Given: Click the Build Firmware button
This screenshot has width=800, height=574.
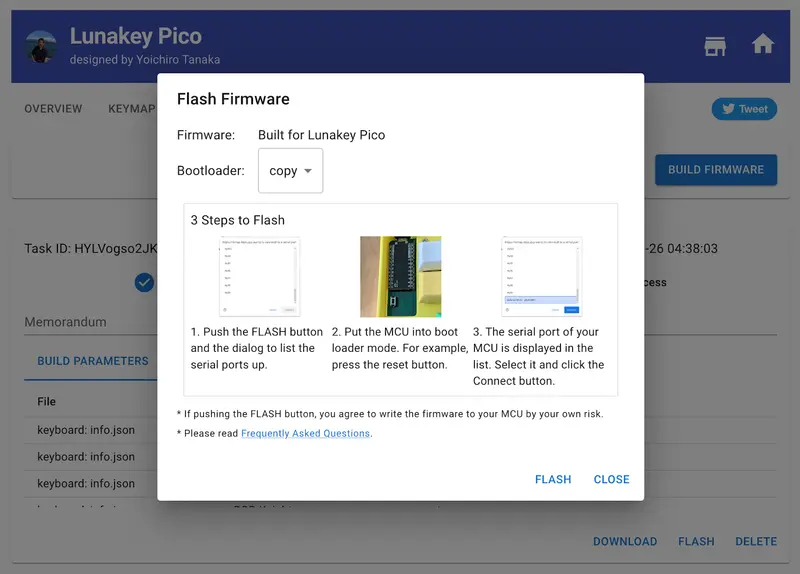Looking at the screenshot, I should 715,170.
